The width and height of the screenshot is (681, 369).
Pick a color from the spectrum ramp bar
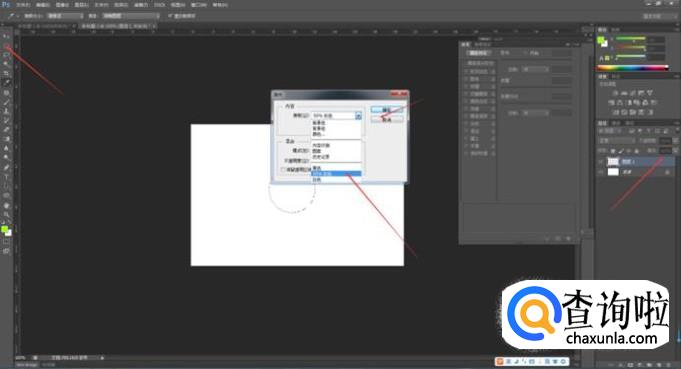coord(633,68)
